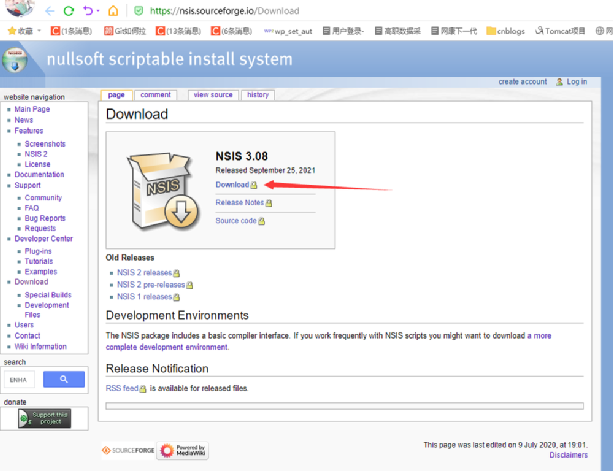Screen dimensions: 613x471
Task: Click the Log in link
Action: (577, 82)
